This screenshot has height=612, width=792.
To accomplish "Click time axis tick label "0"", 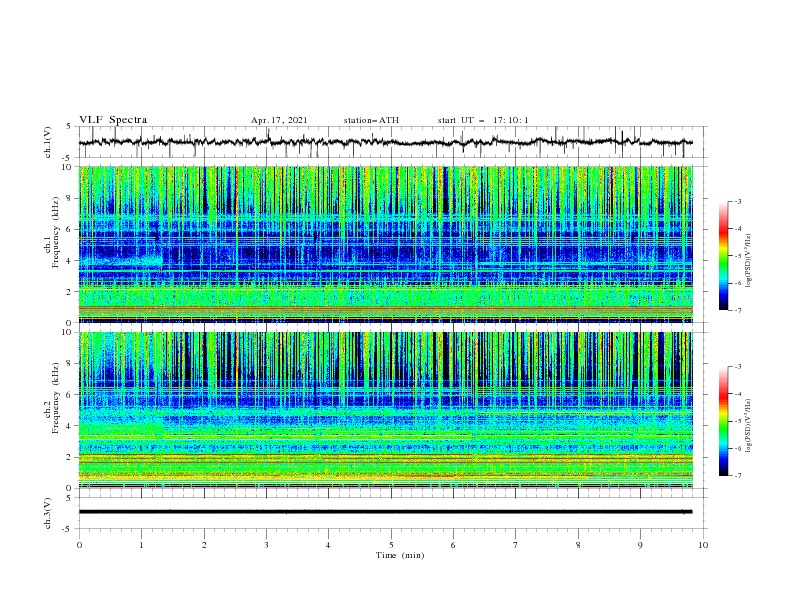I will (79, 545).
